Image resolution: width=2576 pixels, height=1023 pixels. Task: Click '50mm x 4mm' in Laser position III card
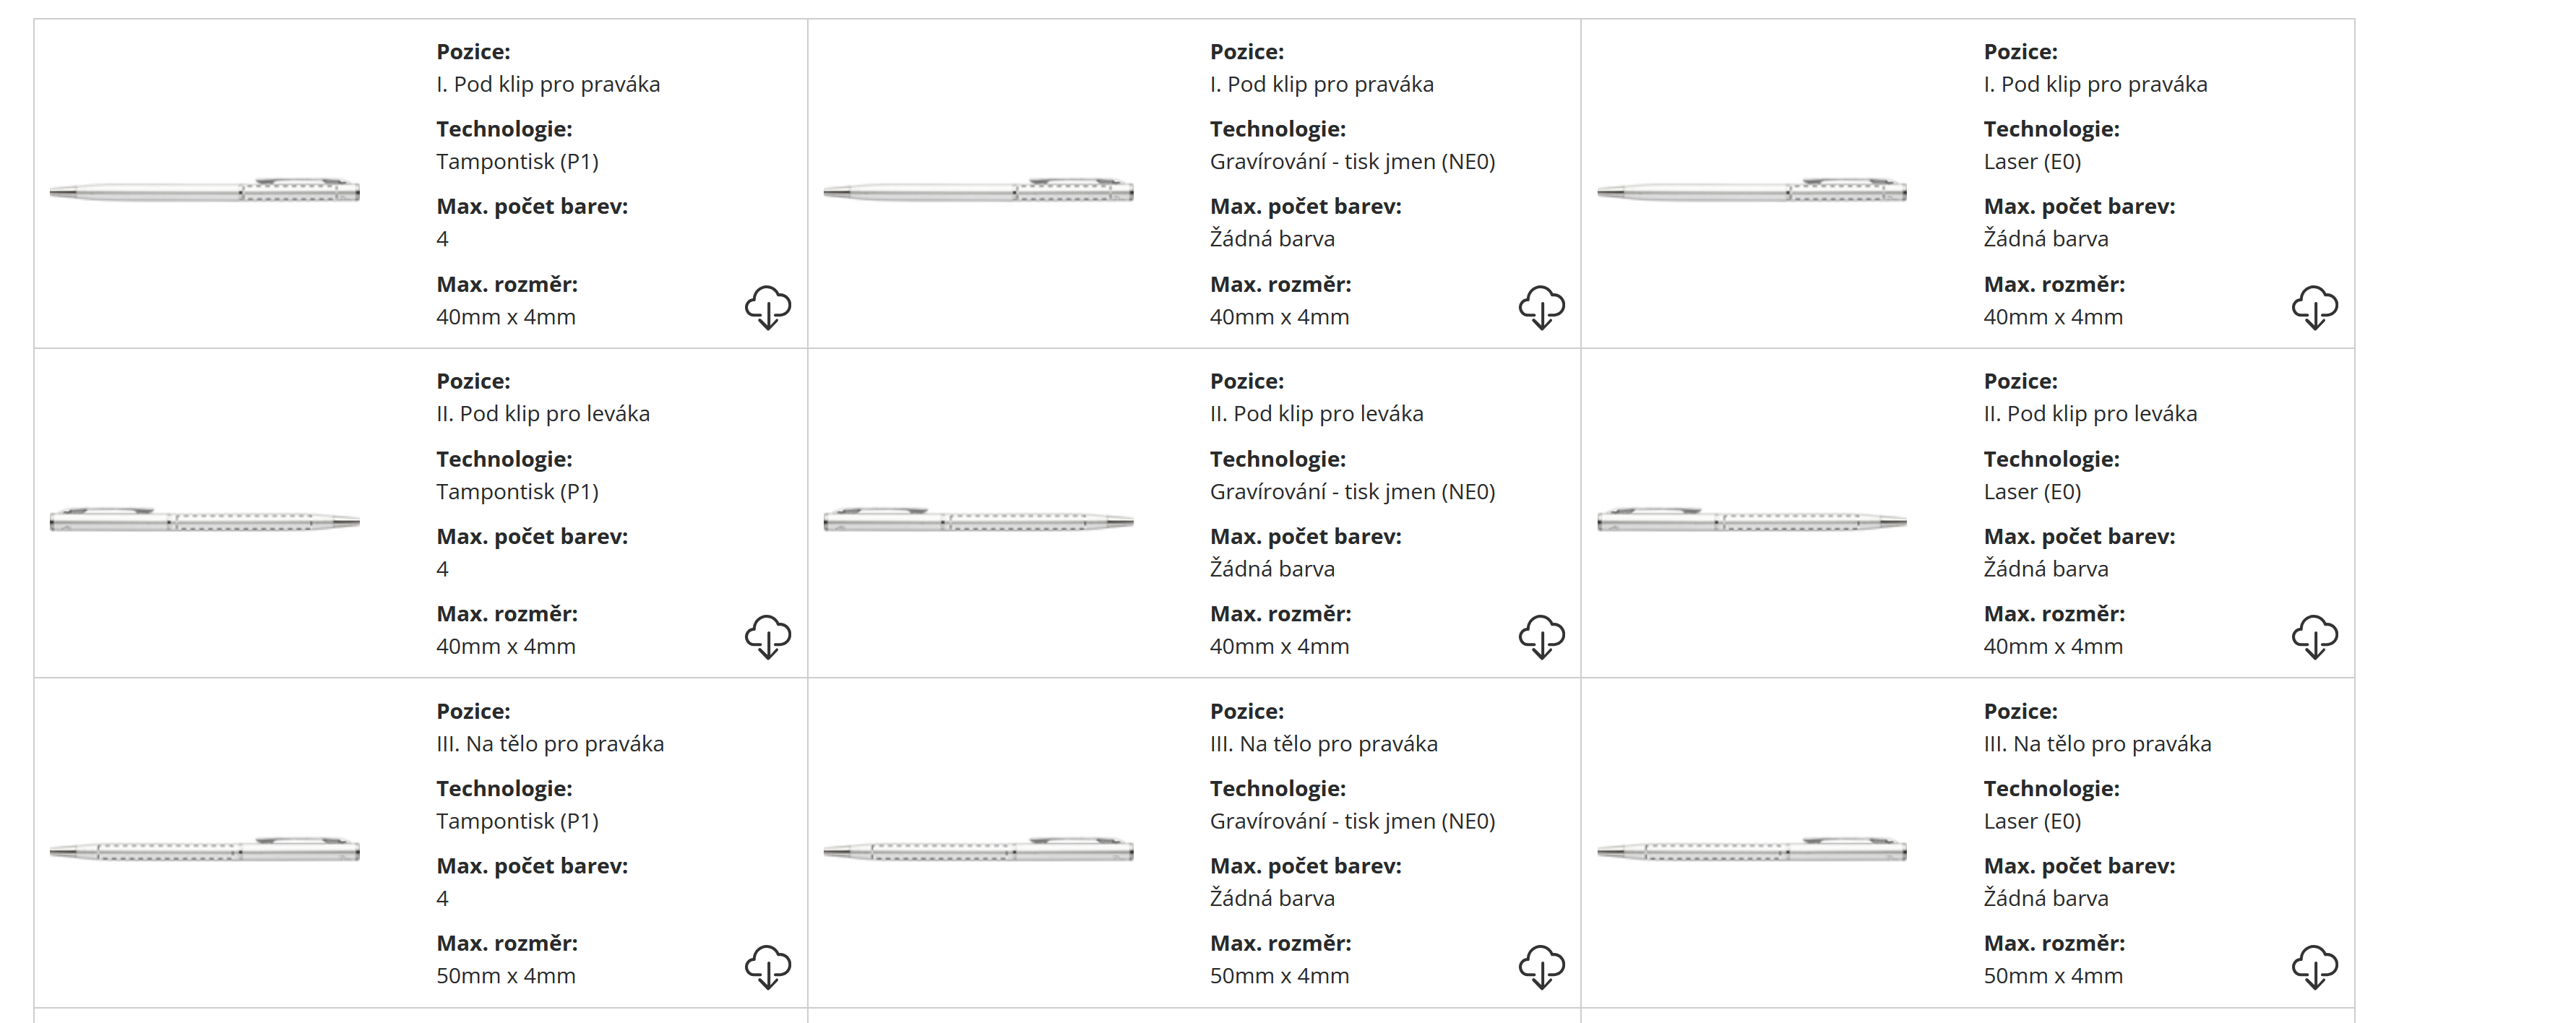click(x=2052, y=976)
